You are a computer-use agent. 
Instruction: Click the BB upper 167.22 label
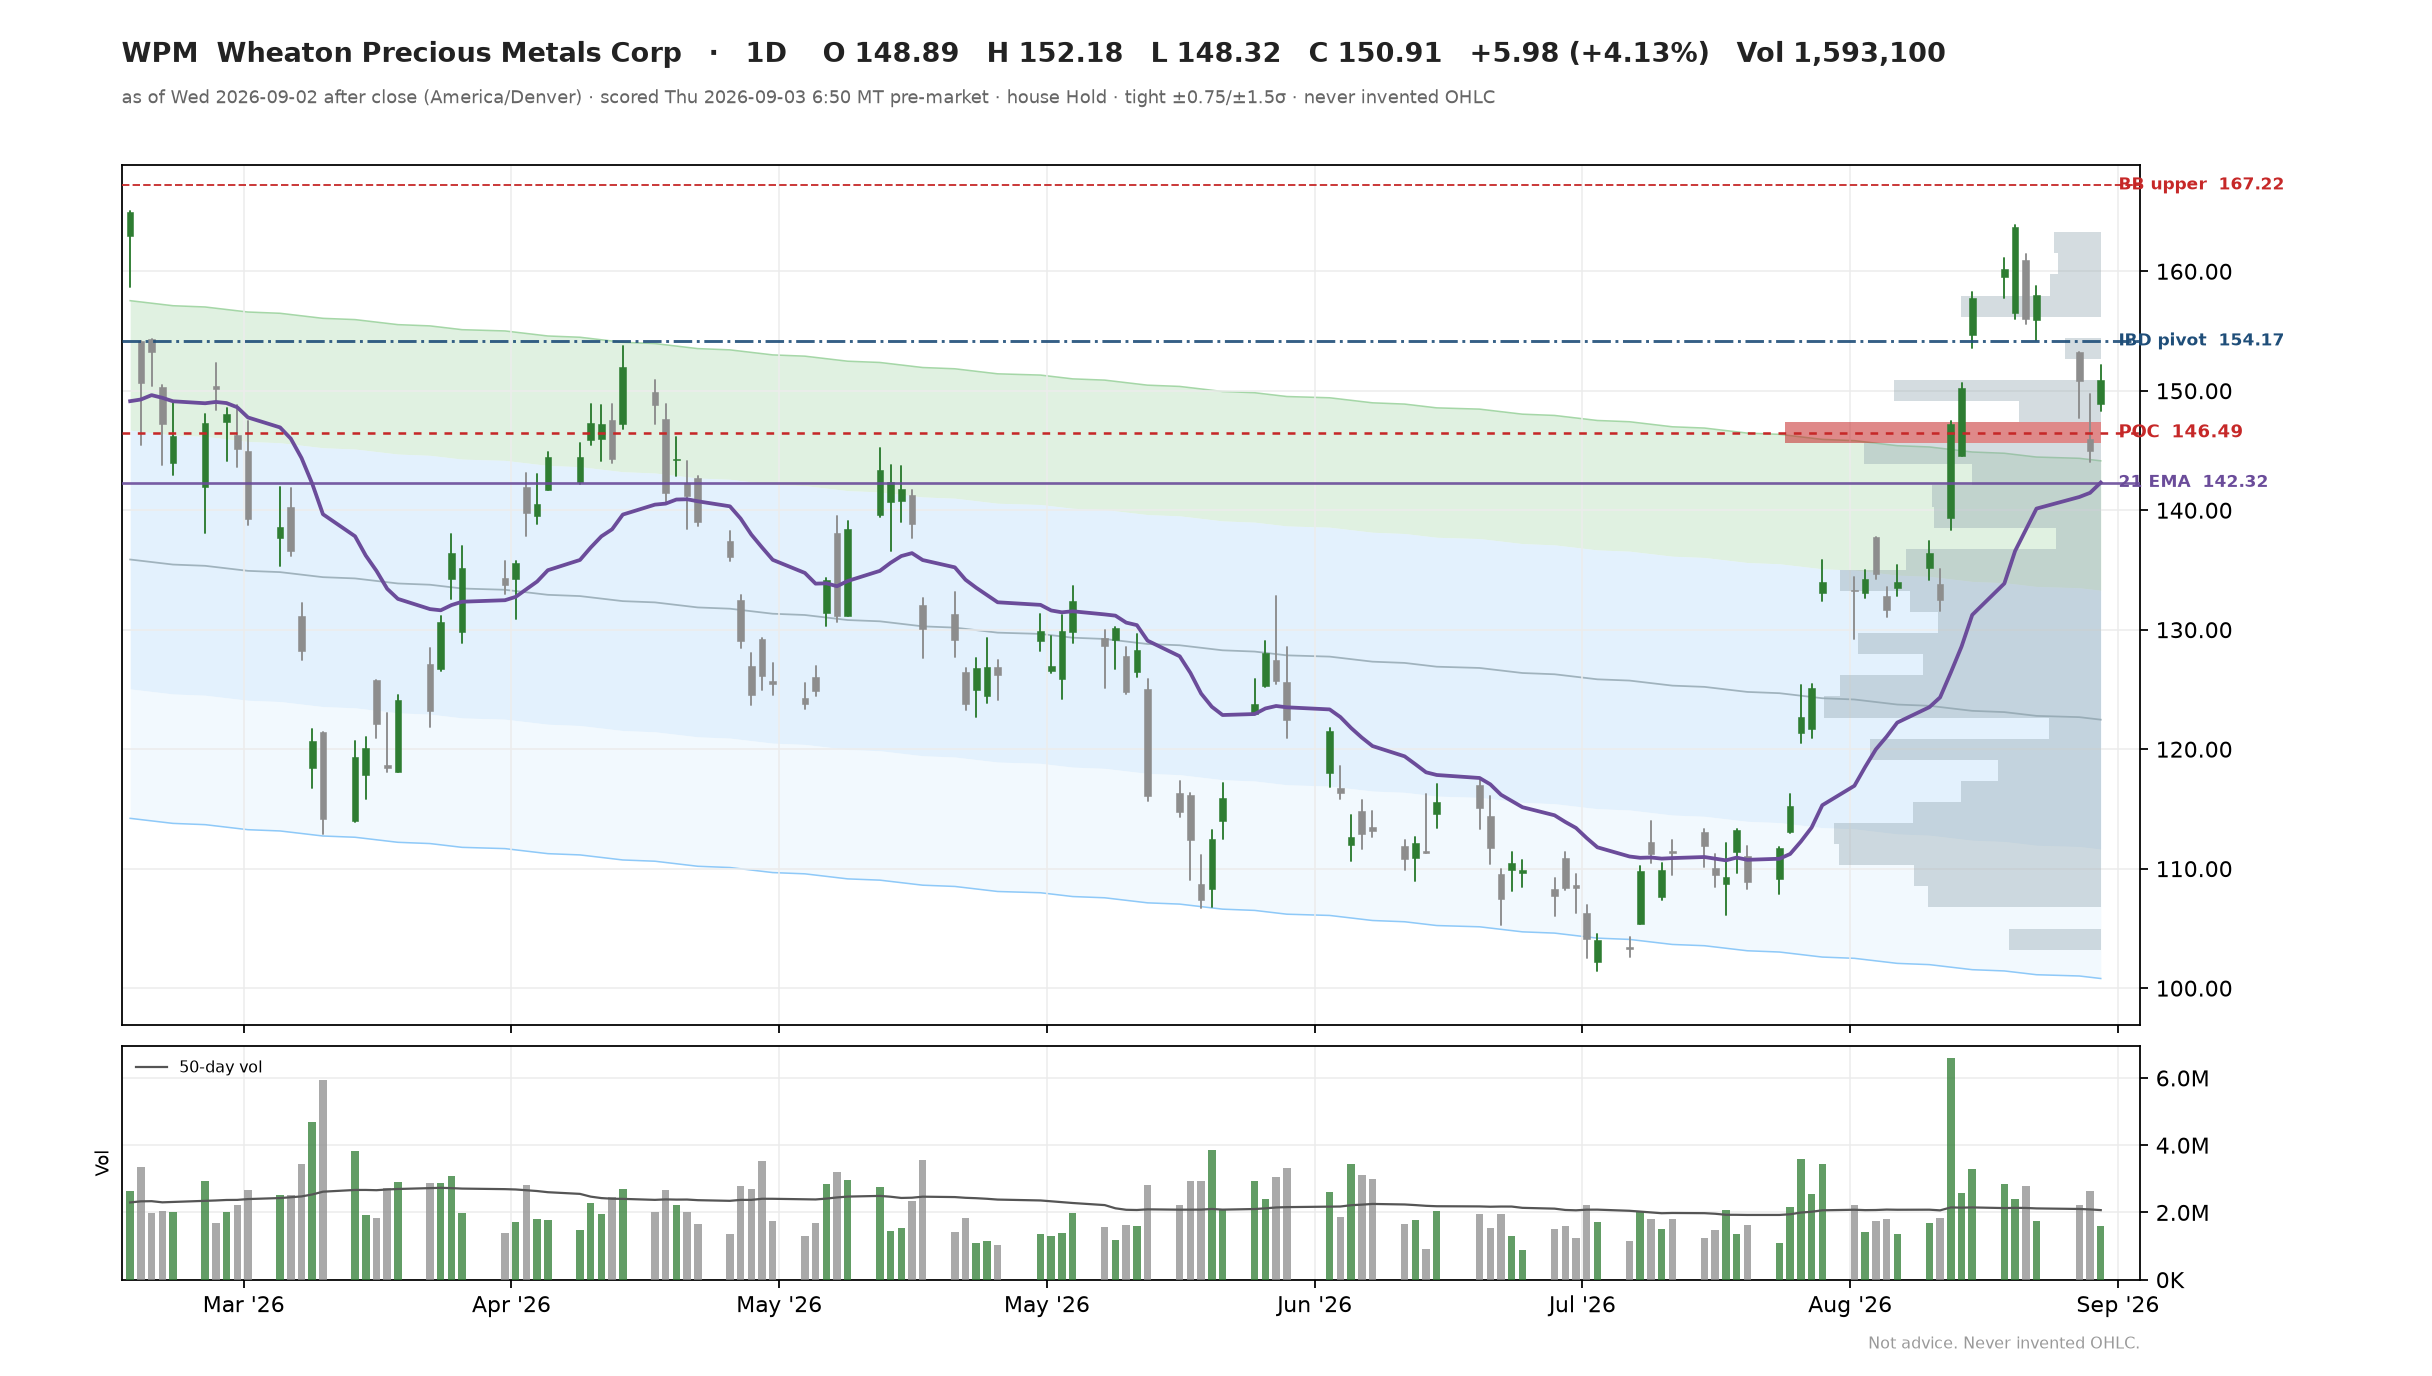pos(2201,184)
